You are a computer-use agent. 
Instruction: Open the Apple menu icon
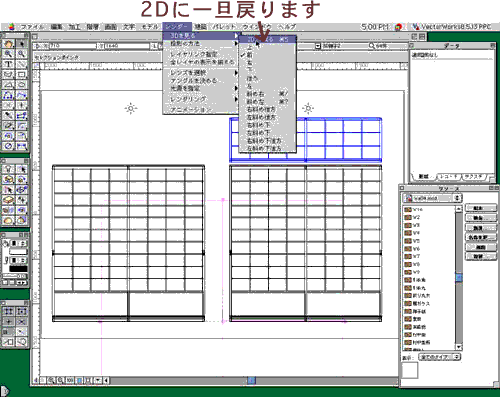[x=12, y=27]
